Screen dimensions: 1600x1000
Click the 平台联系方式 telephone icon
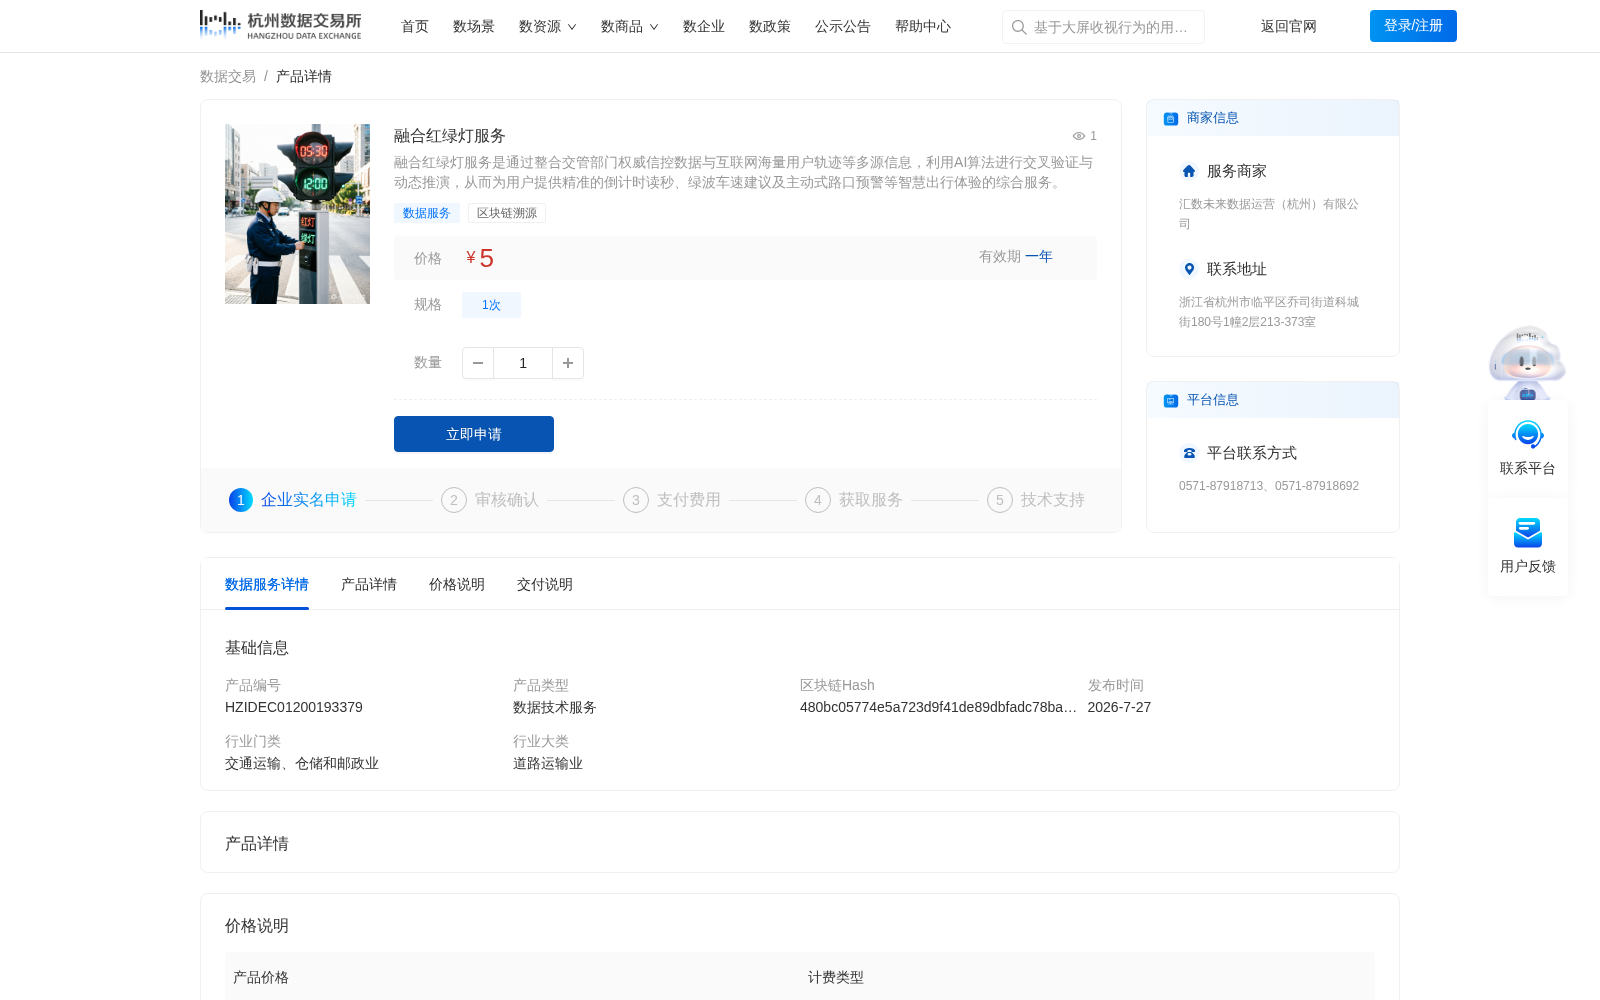click(x=1189, y=453)
